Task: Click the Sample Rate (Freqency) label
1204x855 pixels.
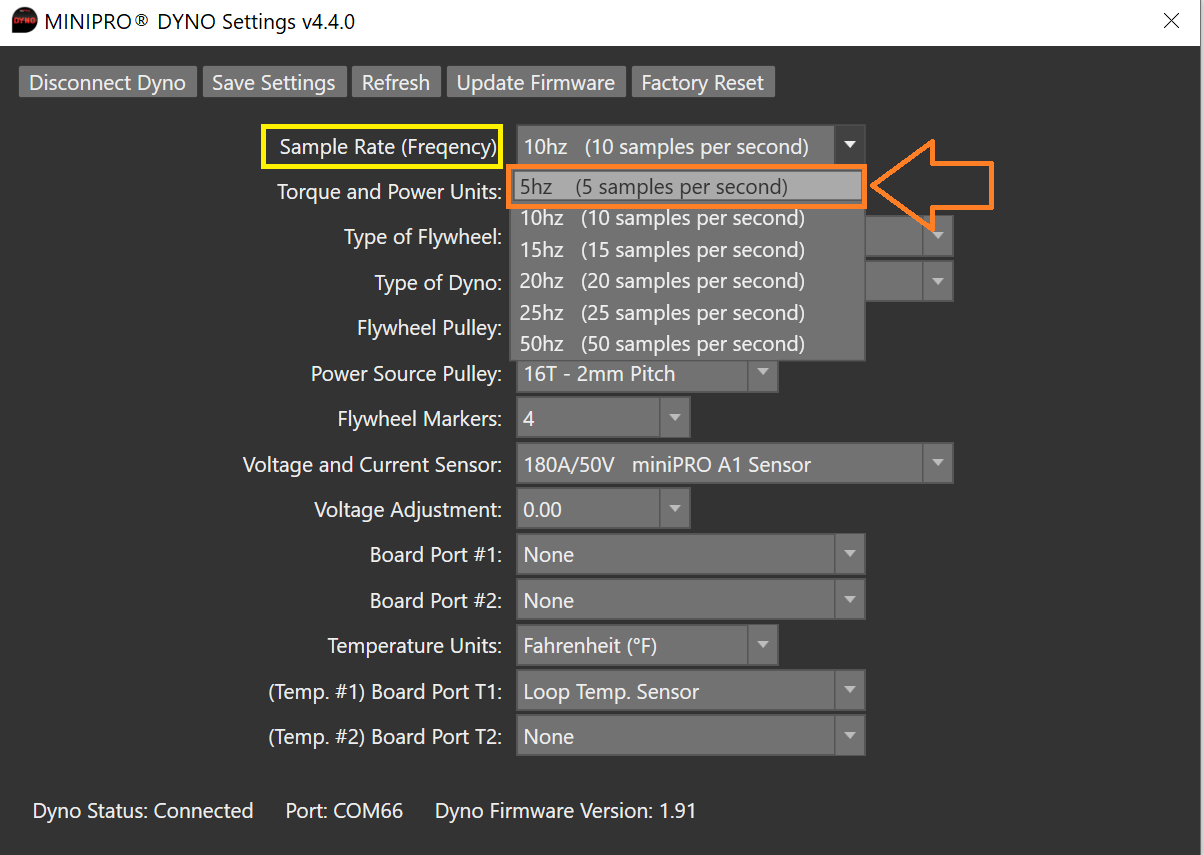Action: [x=388, y=147]
